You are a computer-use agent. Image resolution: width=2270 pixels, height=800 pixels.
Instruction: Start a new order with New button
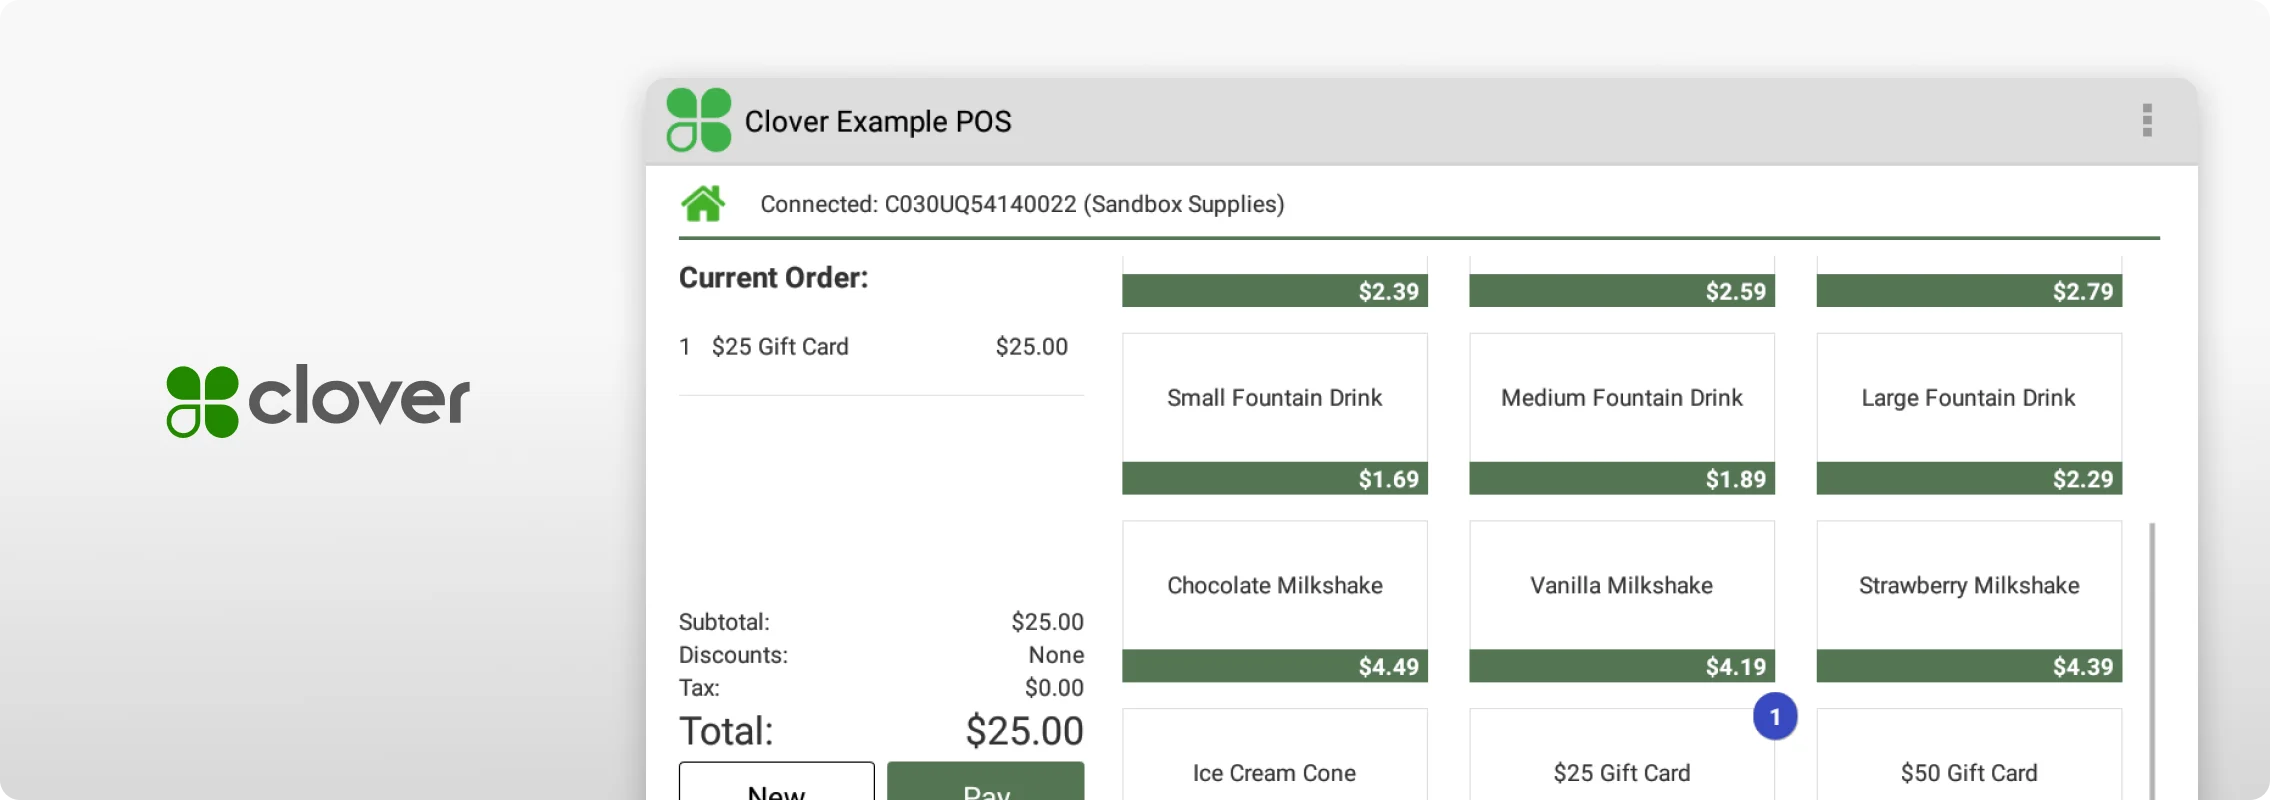pos(776,782)
